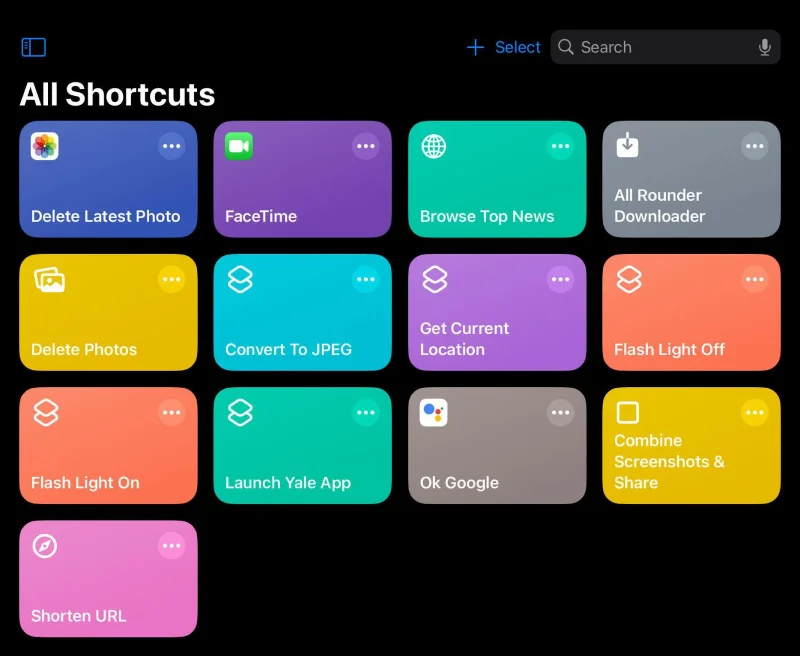The height and width of the screenshot is (656, 800).
Task: Open All Rounder Downloader ellipsis menu
Action: [x=755, y=146]
